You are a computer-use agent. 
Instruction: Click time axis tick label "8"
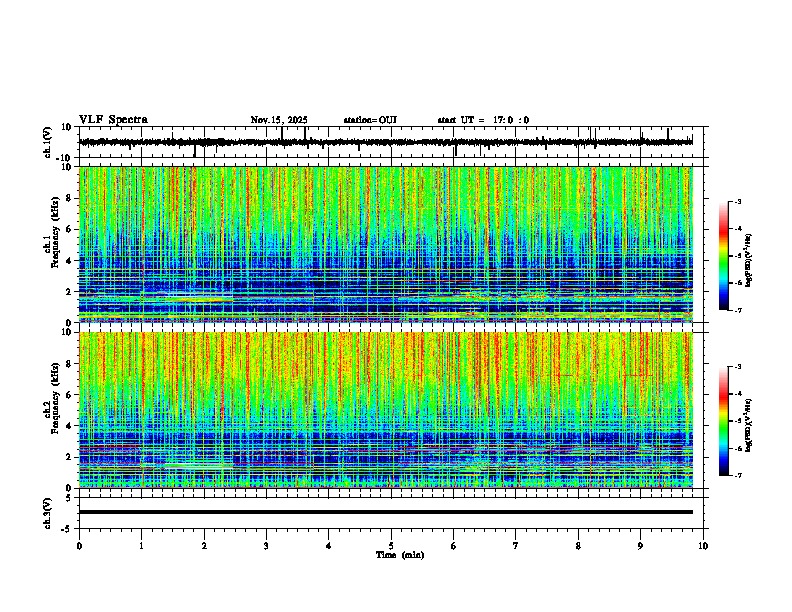pyautogui.click(x=578, y=546)
